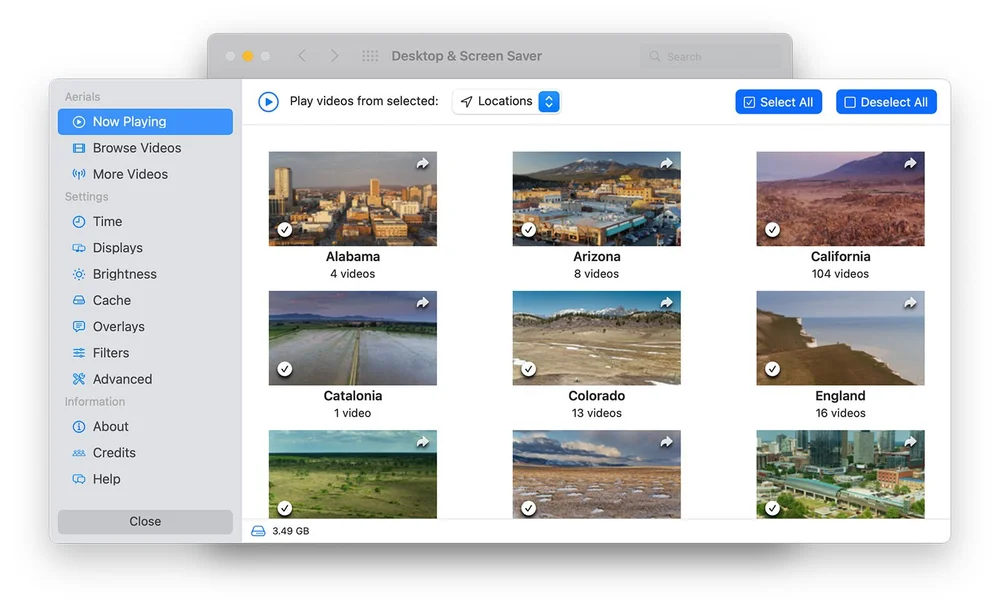The width and height of the screenshot is (1000, 608).
Task: Click share arrow on England thumbnail
Action: 910,303
